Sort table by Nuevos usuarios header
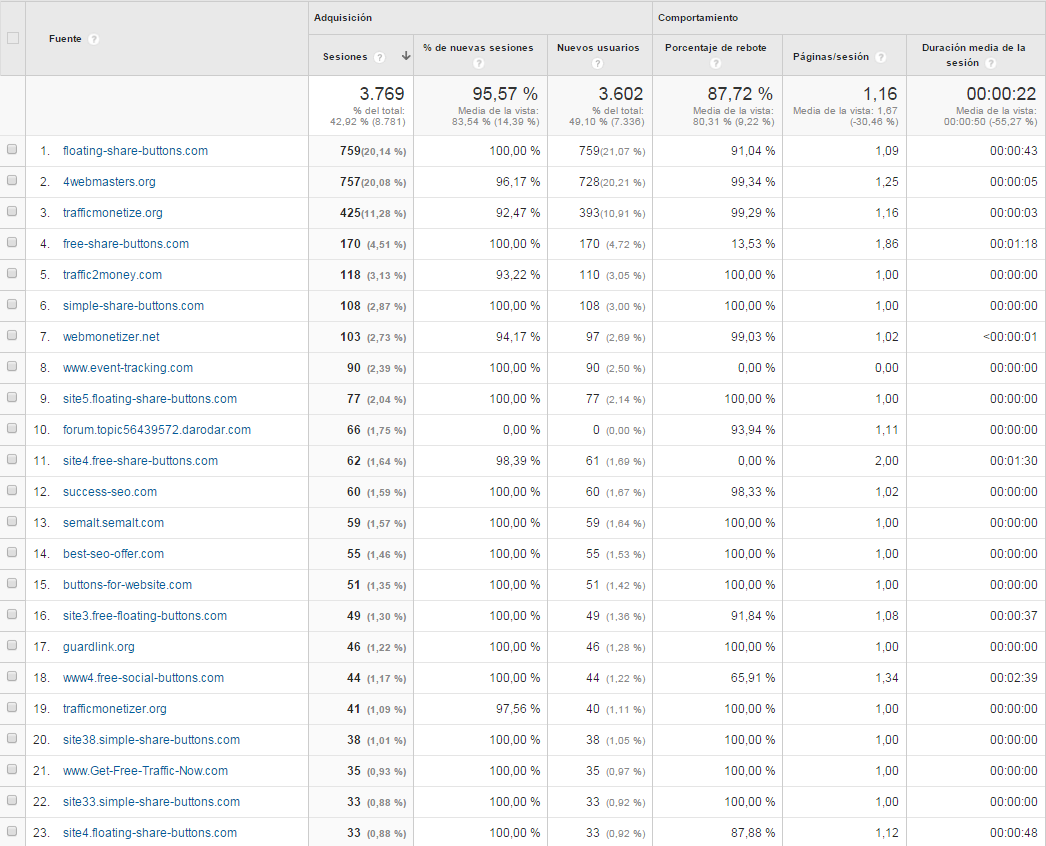The height and width of the screenshot is (846, 1046). pos(598,47)
